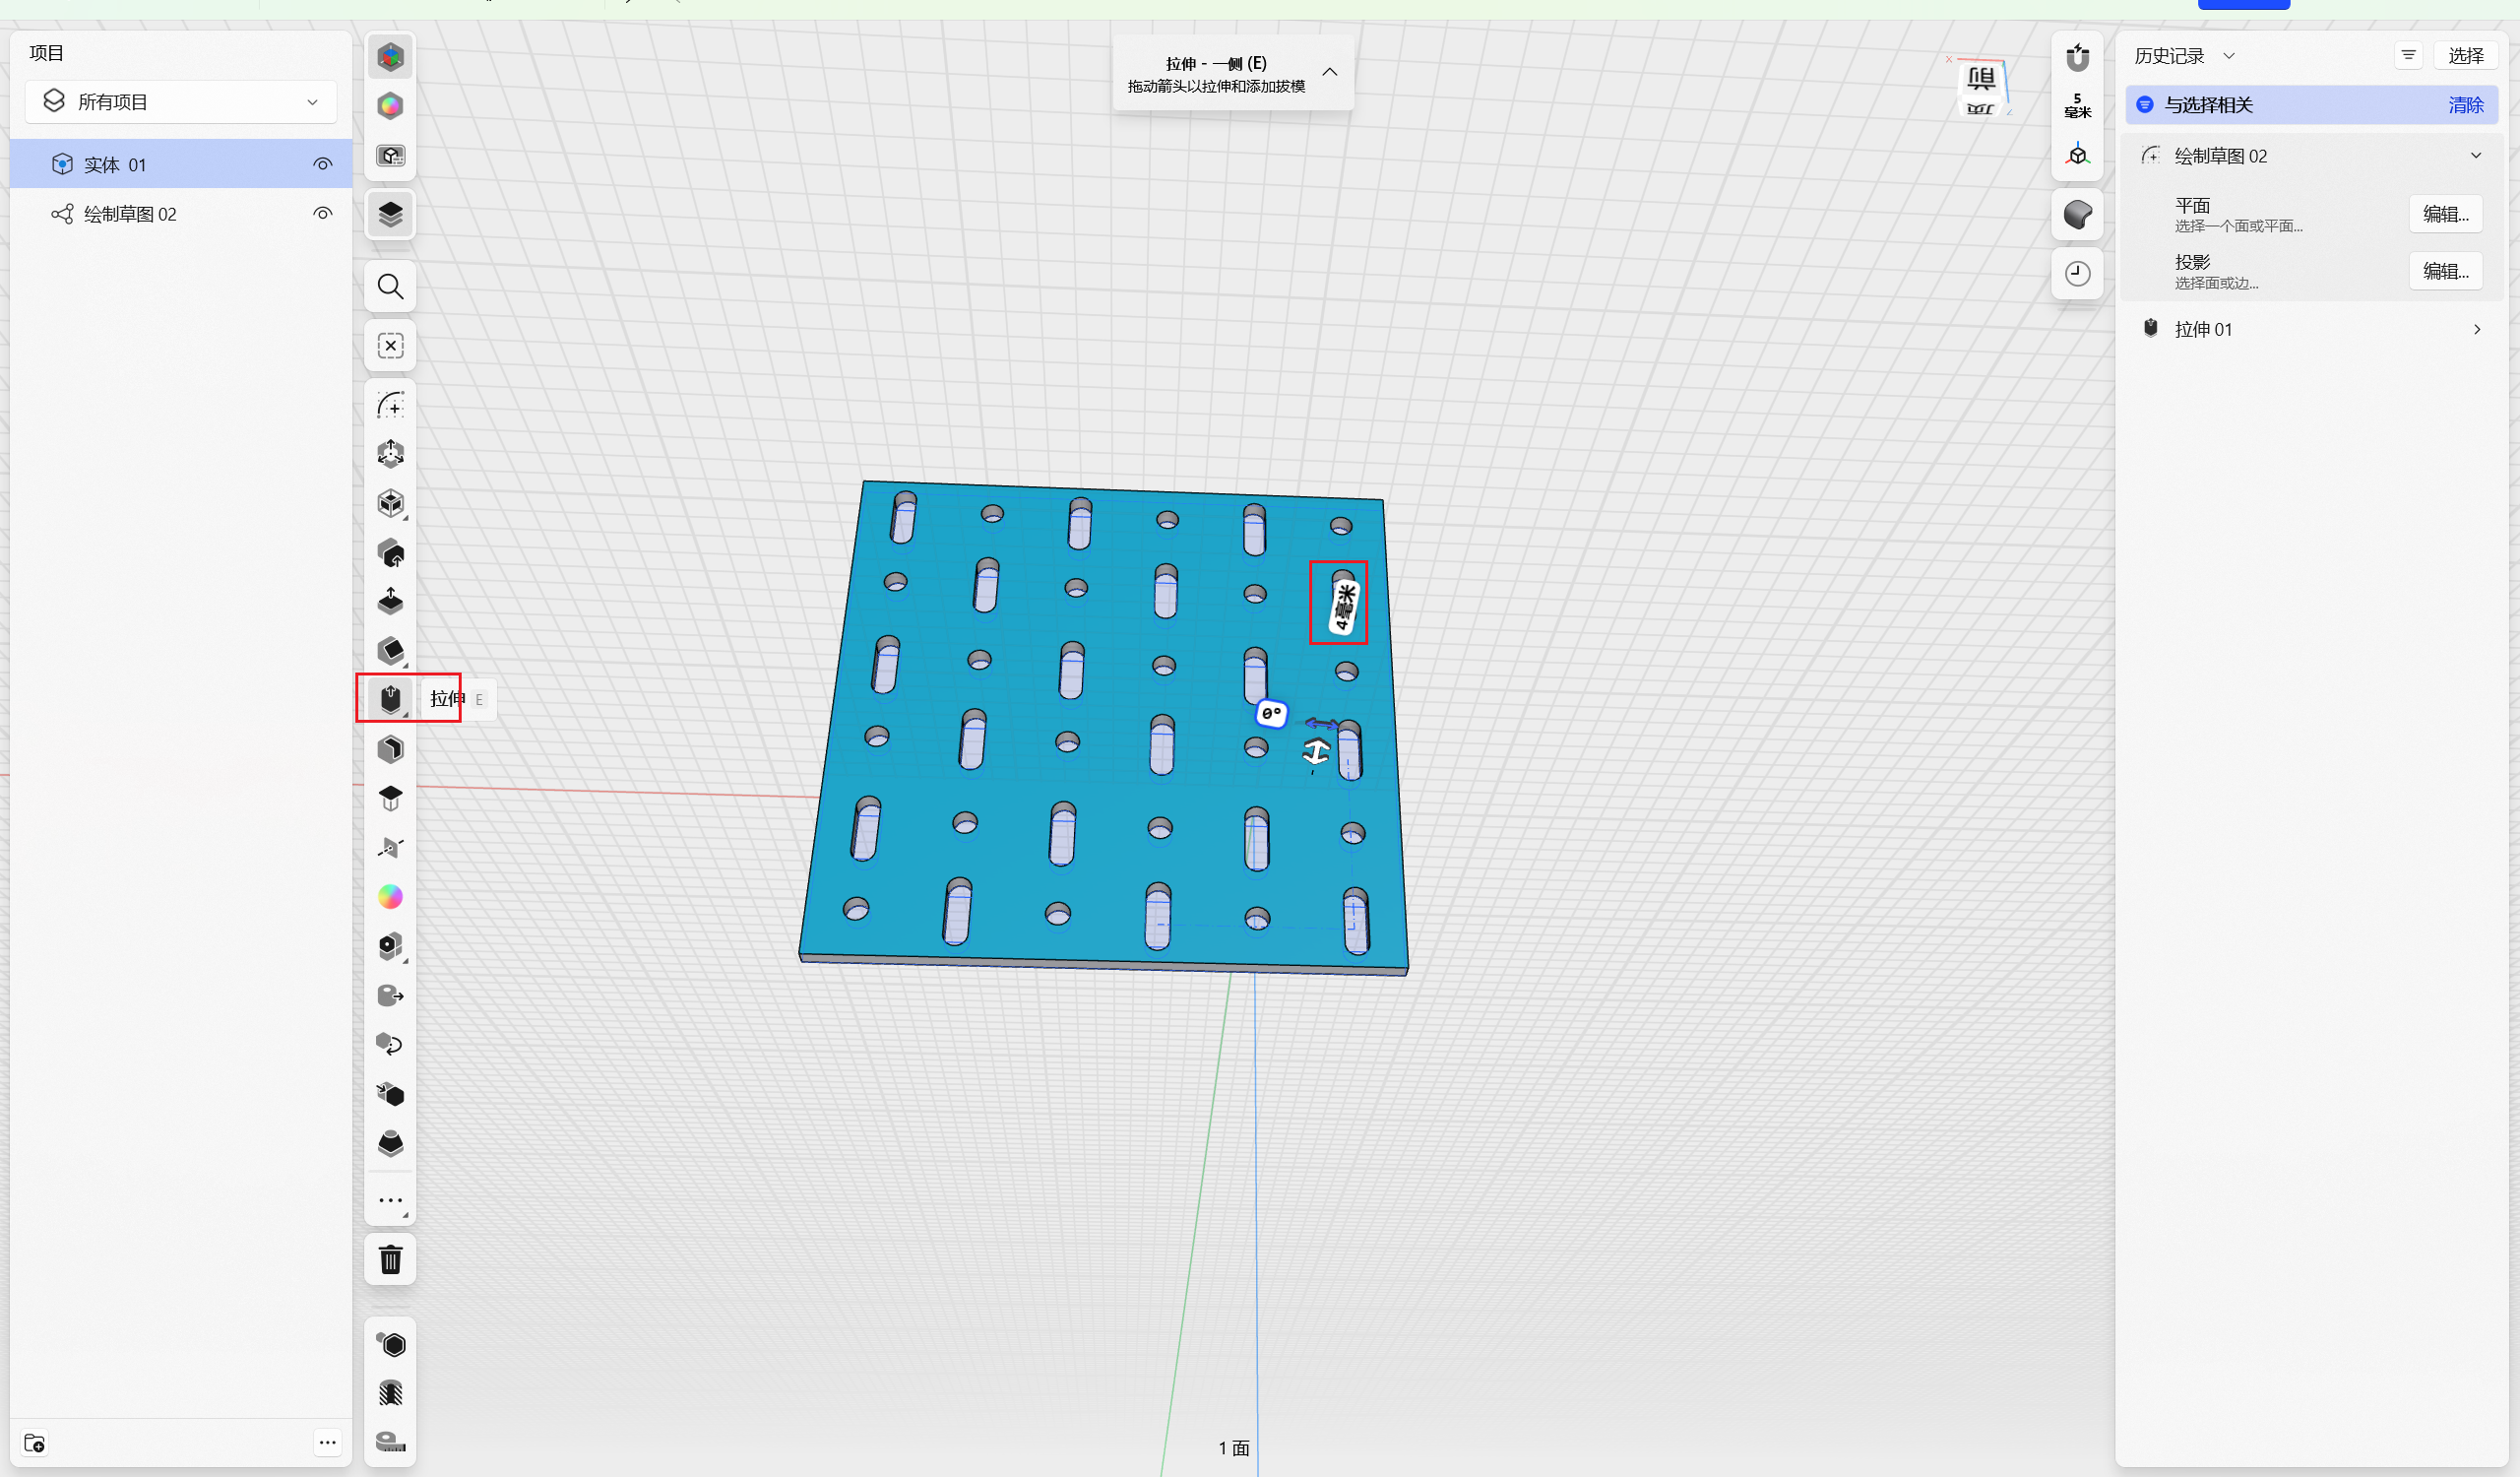Click the magnet snap icon
Viewport: 2520px width, 1477px height.
pyautogui.click(x=2077, y=58)
